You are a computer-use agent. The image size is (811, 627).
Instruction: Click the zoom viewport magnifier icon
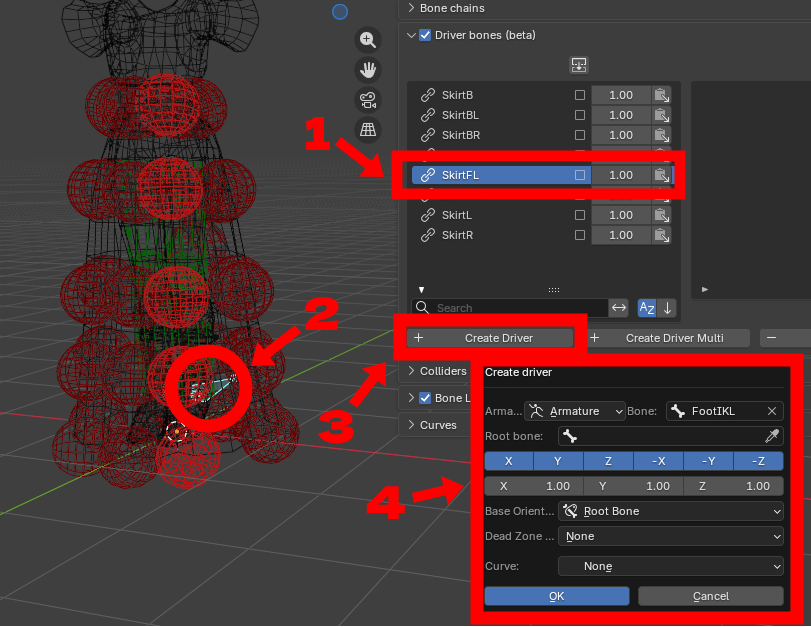368,40
